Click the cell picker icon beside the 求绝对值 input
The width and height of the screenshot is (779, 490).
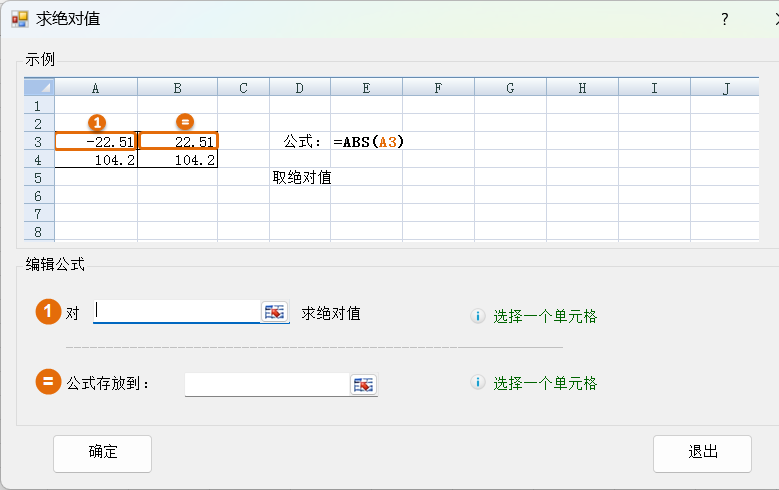[x=274, y=312]
